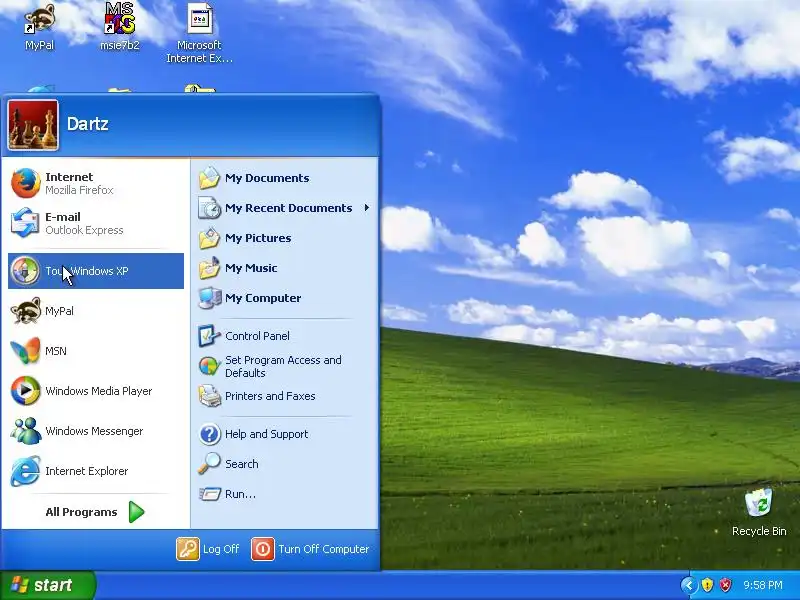This screenshot has width=800, height=600.
Task: Select the MyPal desktop shortcut
Action: click(40, 26)
